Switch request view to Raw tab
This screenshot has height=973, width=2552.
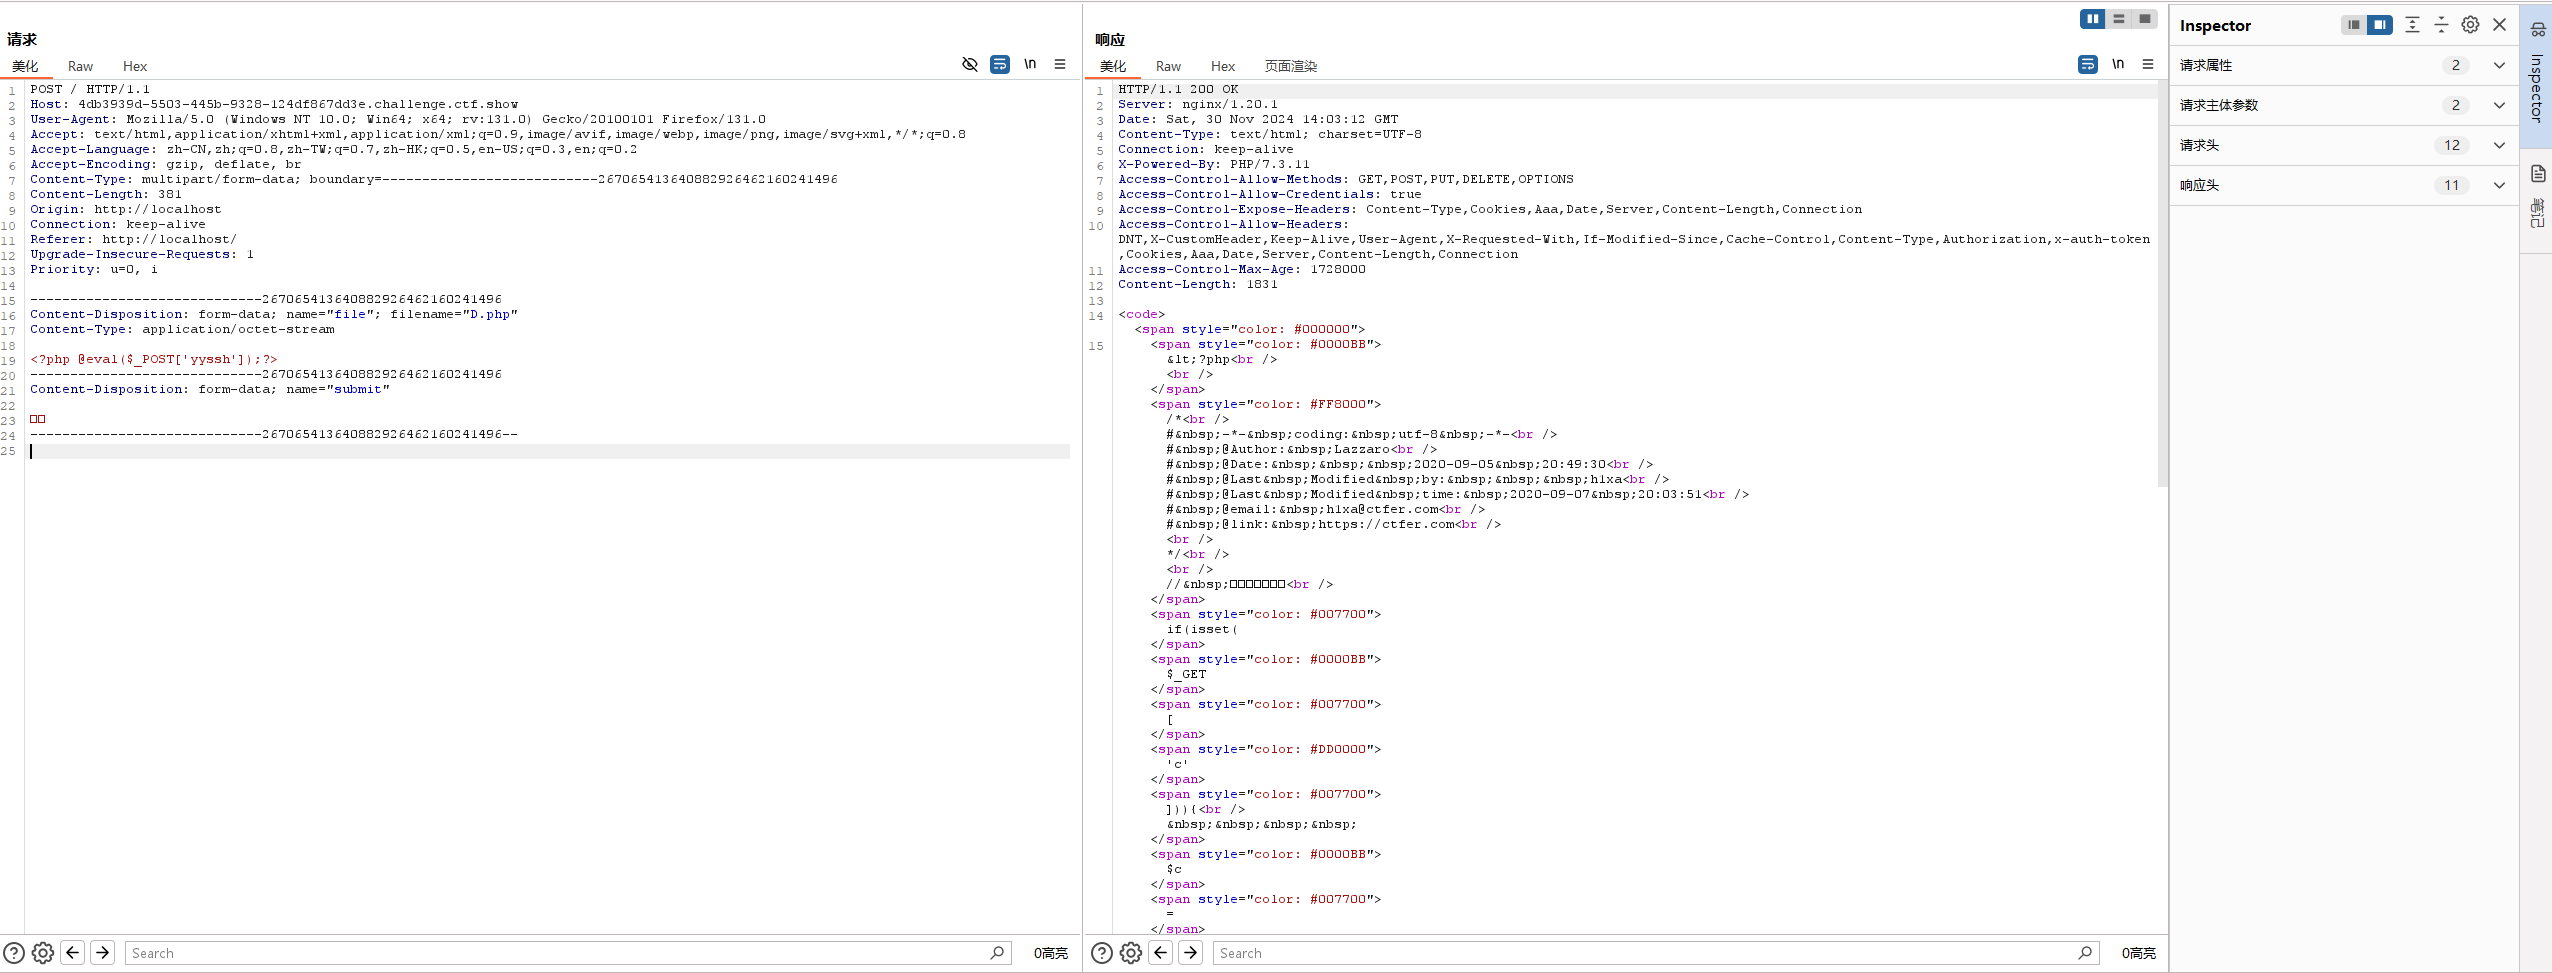coord(80,66)
